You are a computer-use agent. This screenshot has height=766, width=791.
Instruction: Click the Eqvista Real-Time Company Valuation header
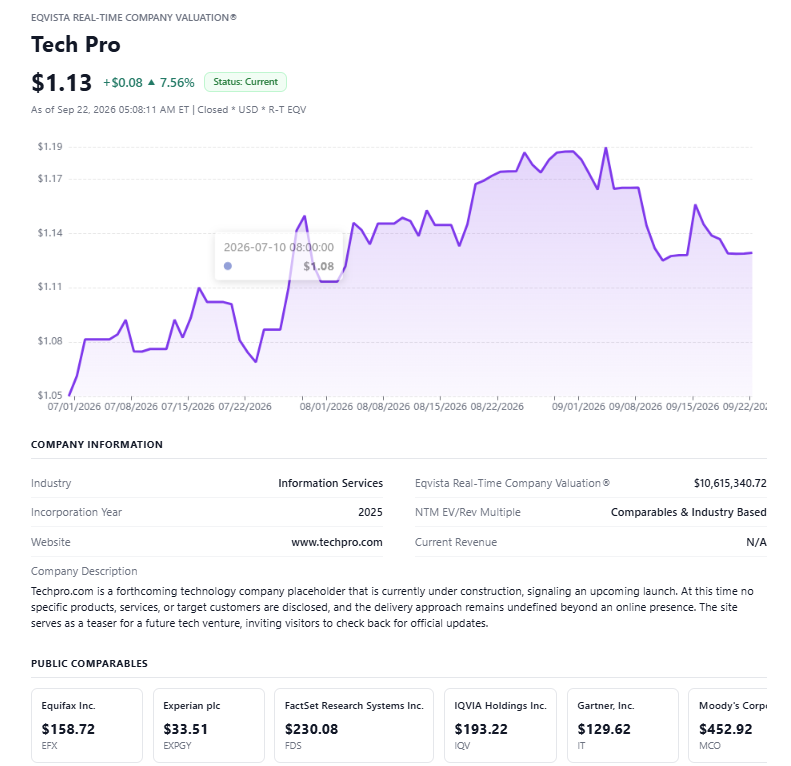(134, 18)
